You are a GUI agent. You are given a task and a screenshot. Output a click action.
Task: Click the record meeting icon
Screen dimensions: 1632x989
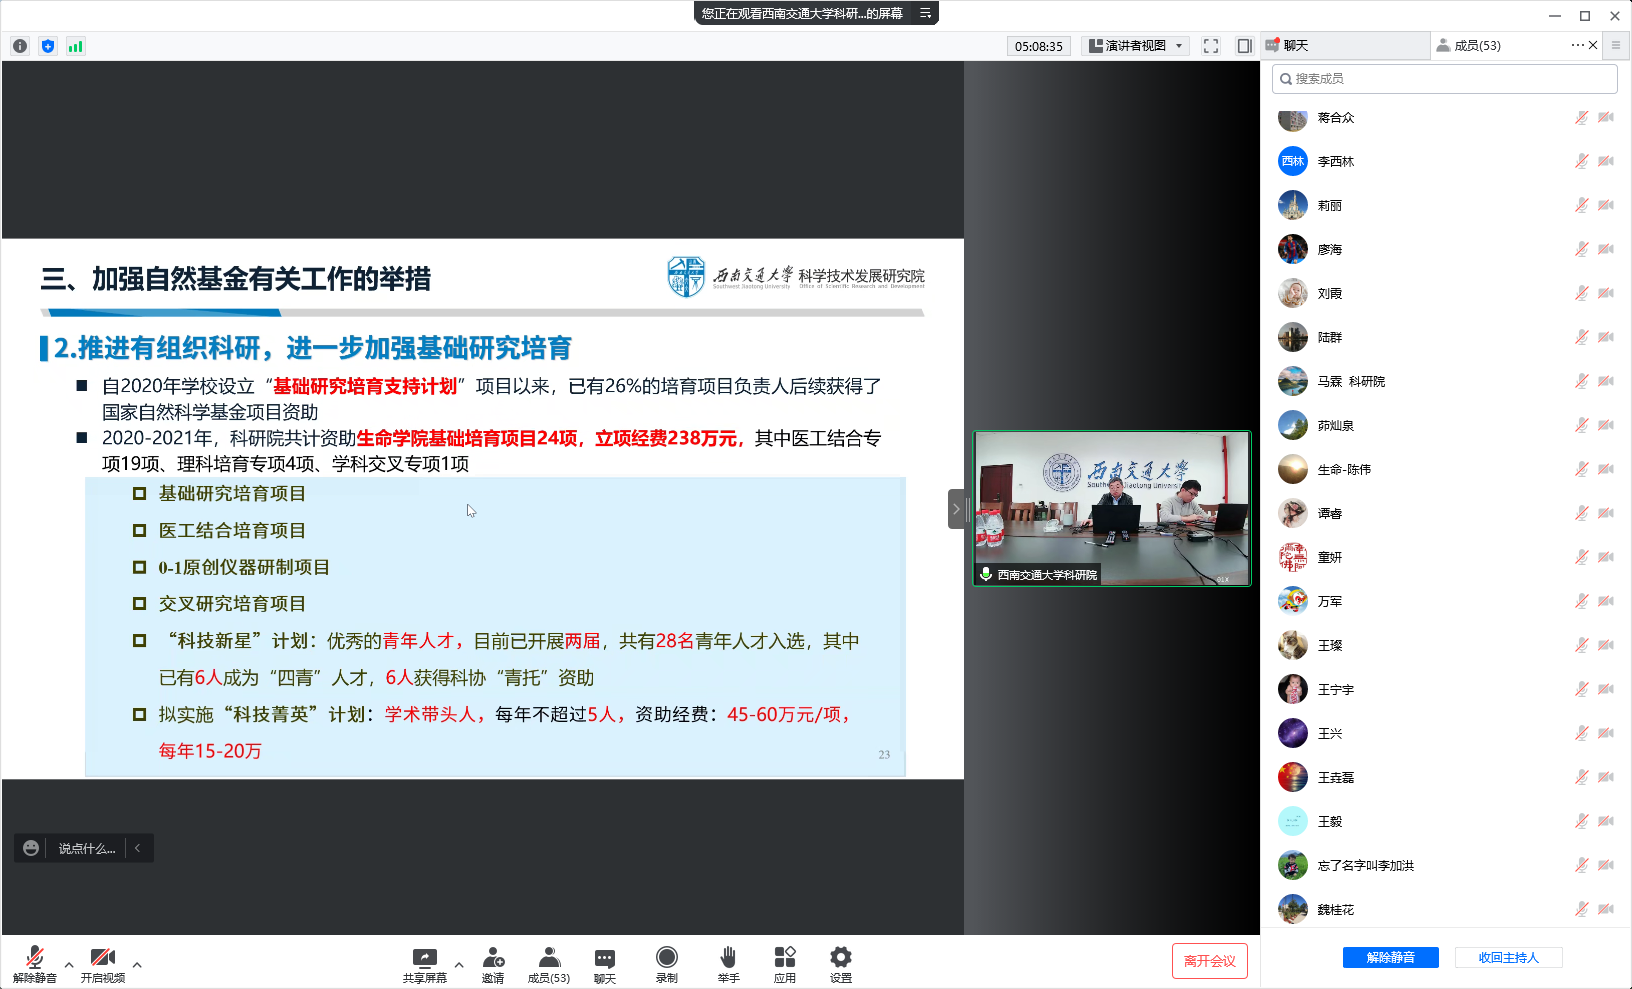667,959
